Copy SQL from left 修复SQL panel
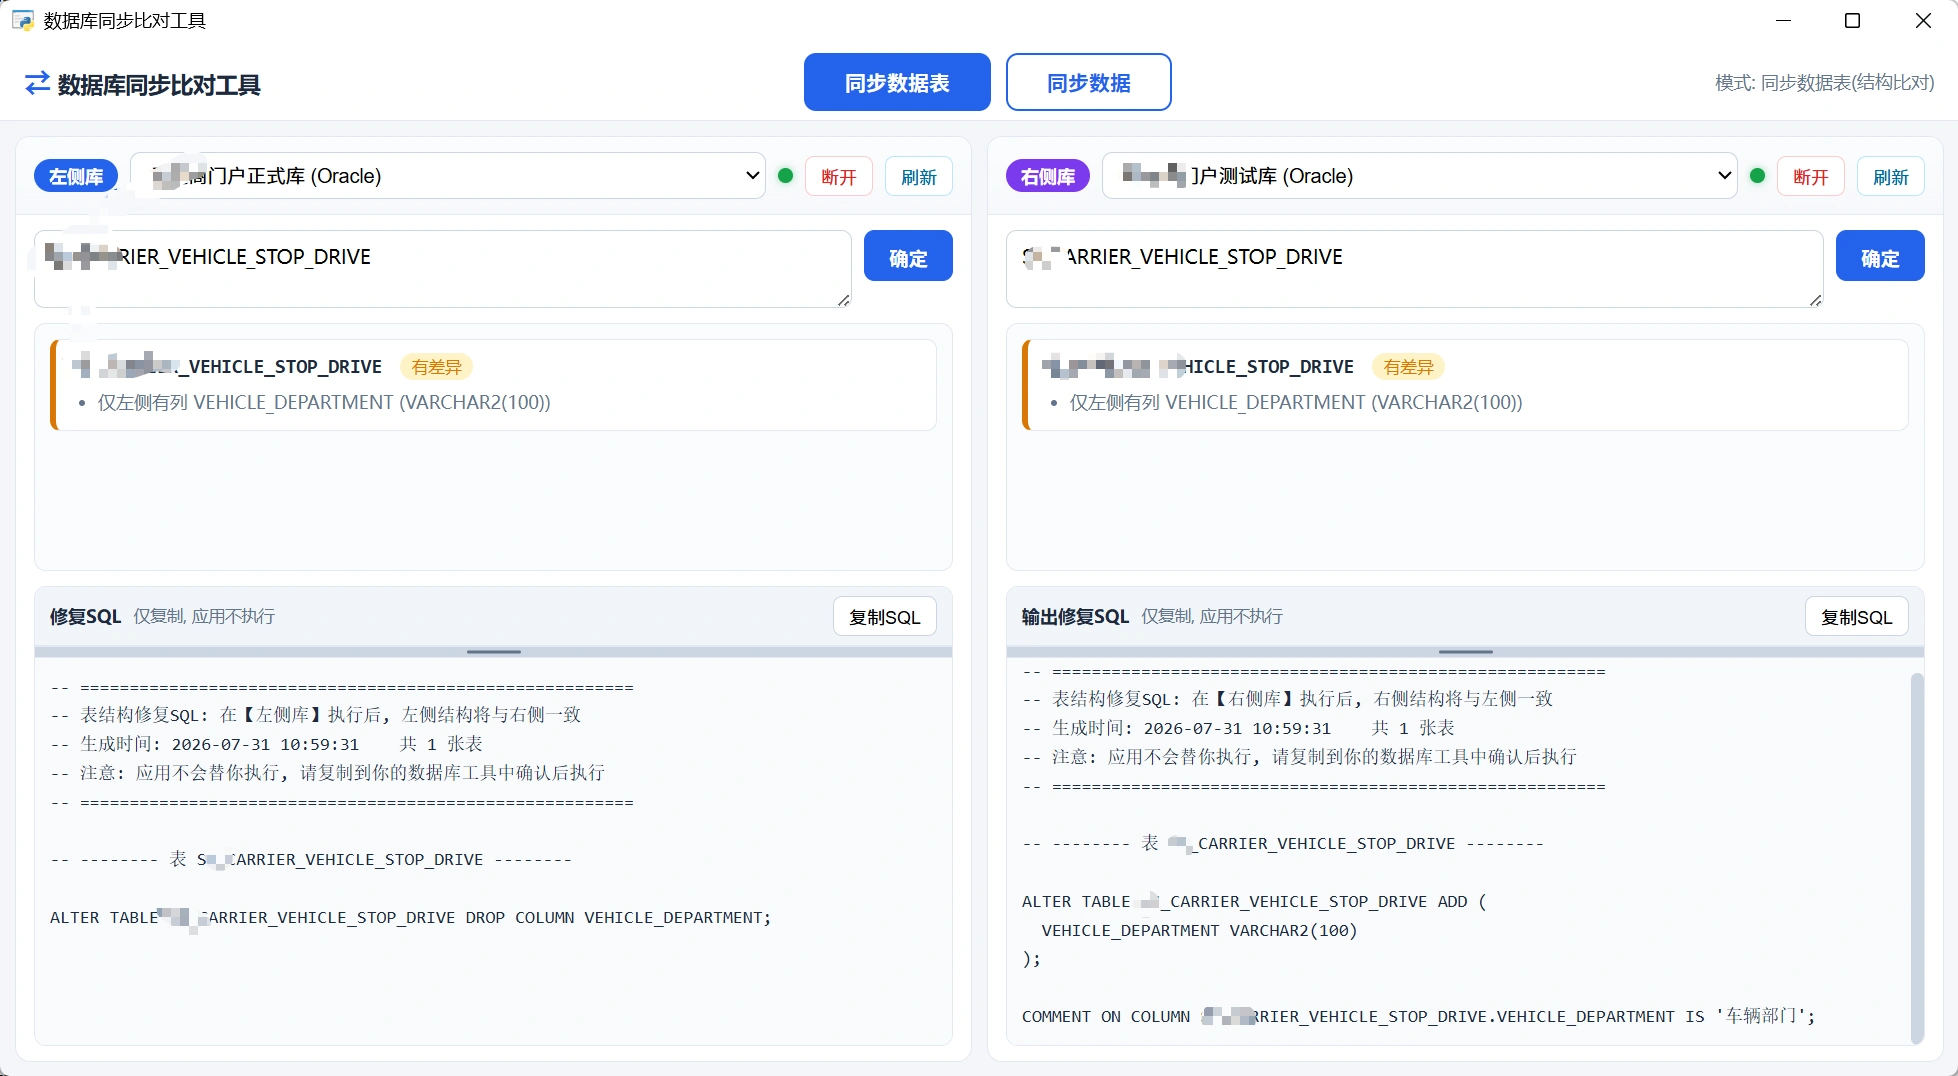This screenshot has width=1958, height=1076. click(x=884, y=617)
